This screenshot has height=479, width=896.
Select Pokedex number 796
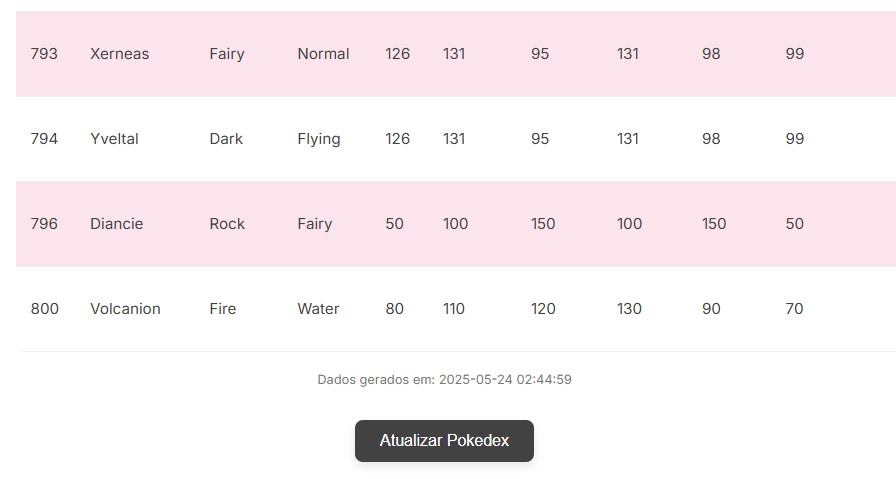point(44,224)
